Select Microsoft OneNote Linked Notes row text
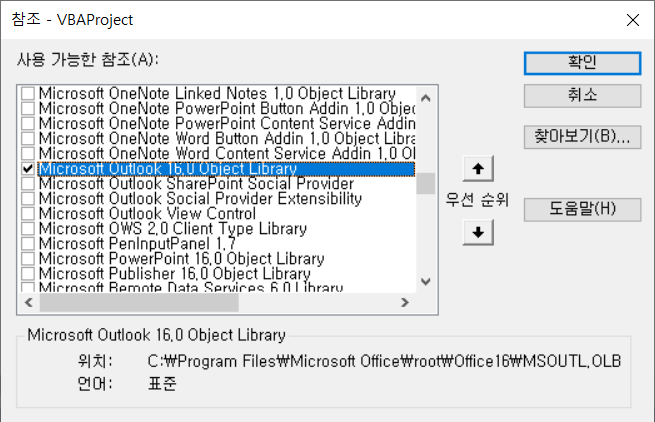 point(217,93)
